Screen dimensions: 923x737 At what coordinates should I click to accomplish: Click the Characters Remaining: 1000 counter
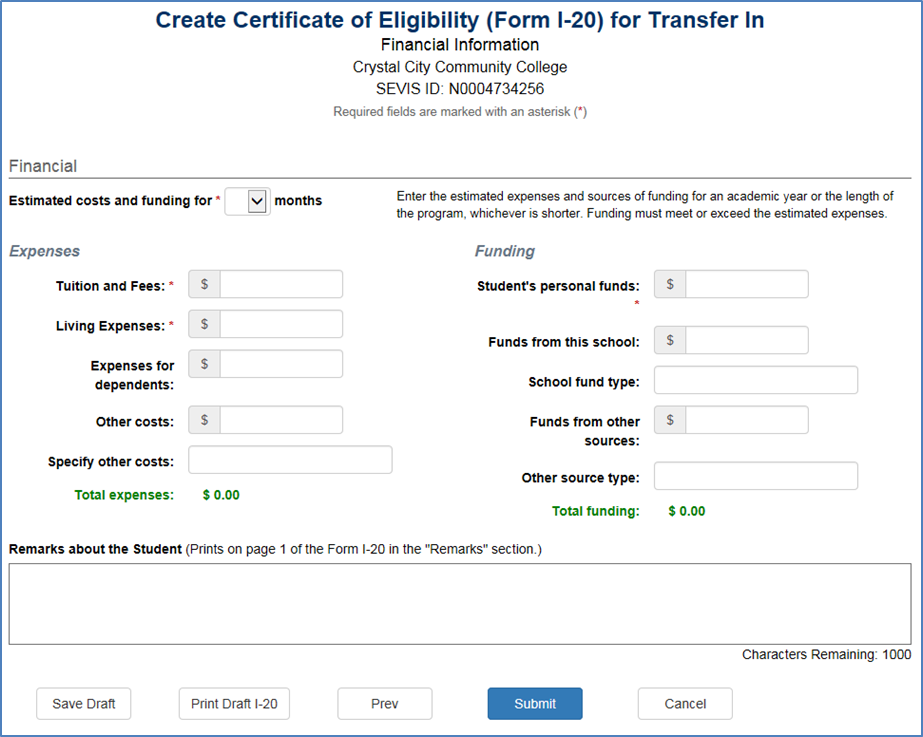tap(826, 655)
